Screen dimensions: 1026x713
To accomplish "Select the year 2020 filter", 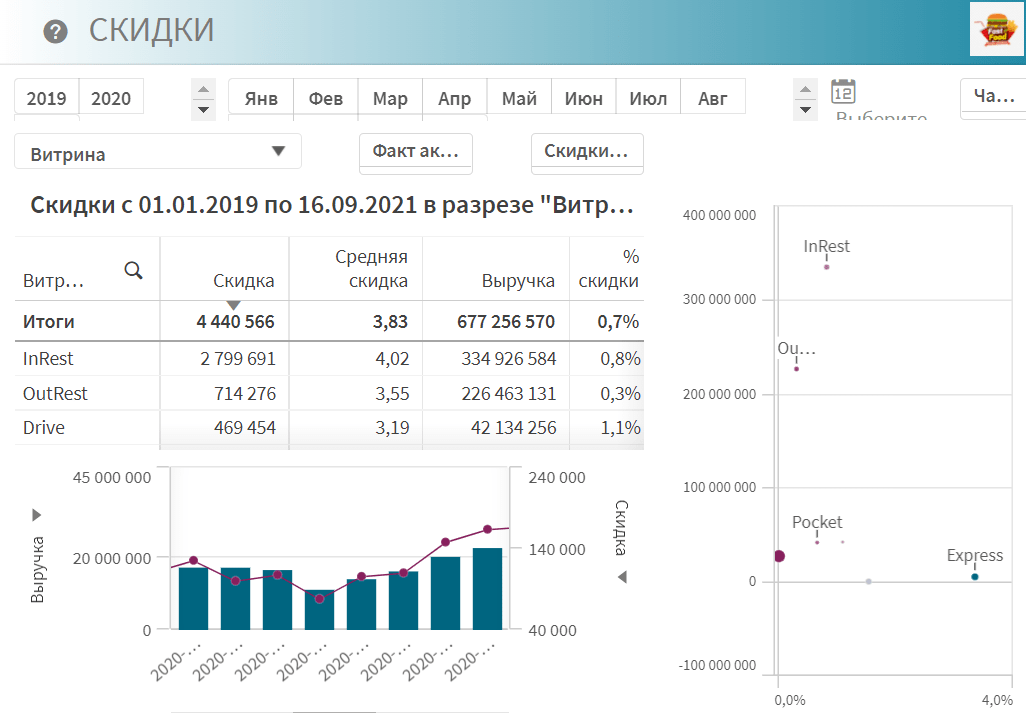I will coord(111,98).
